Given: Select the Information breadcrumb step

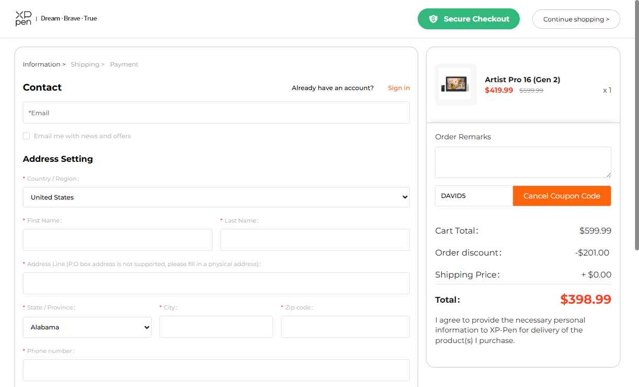Looking at the screenshot, I should tap(44, 64).
